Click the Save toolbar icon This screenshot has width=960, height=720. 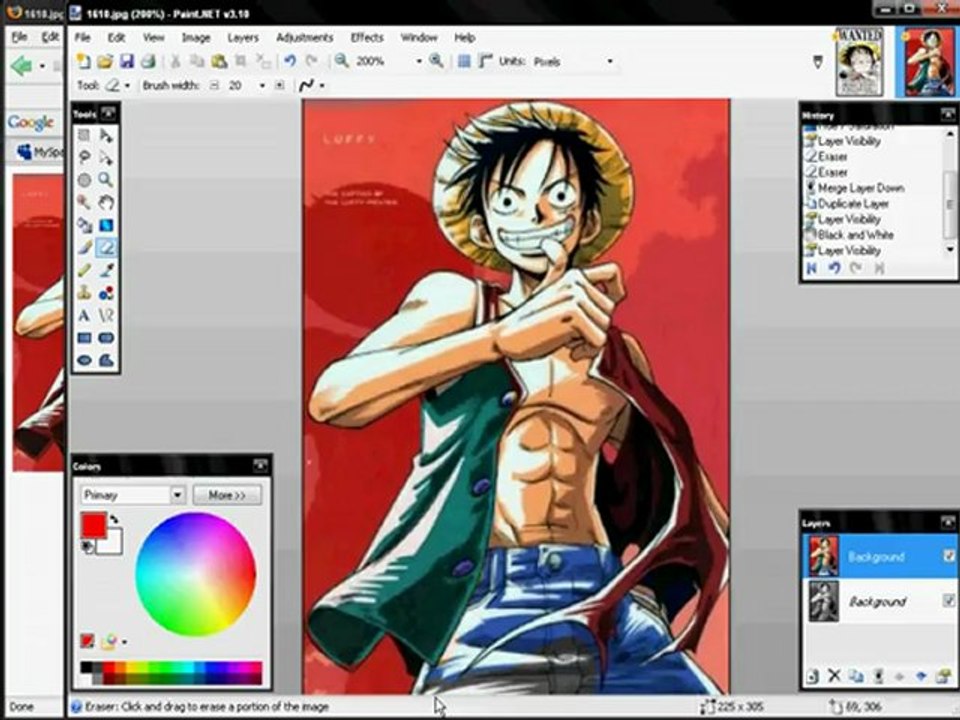click(x=126, y=61)
